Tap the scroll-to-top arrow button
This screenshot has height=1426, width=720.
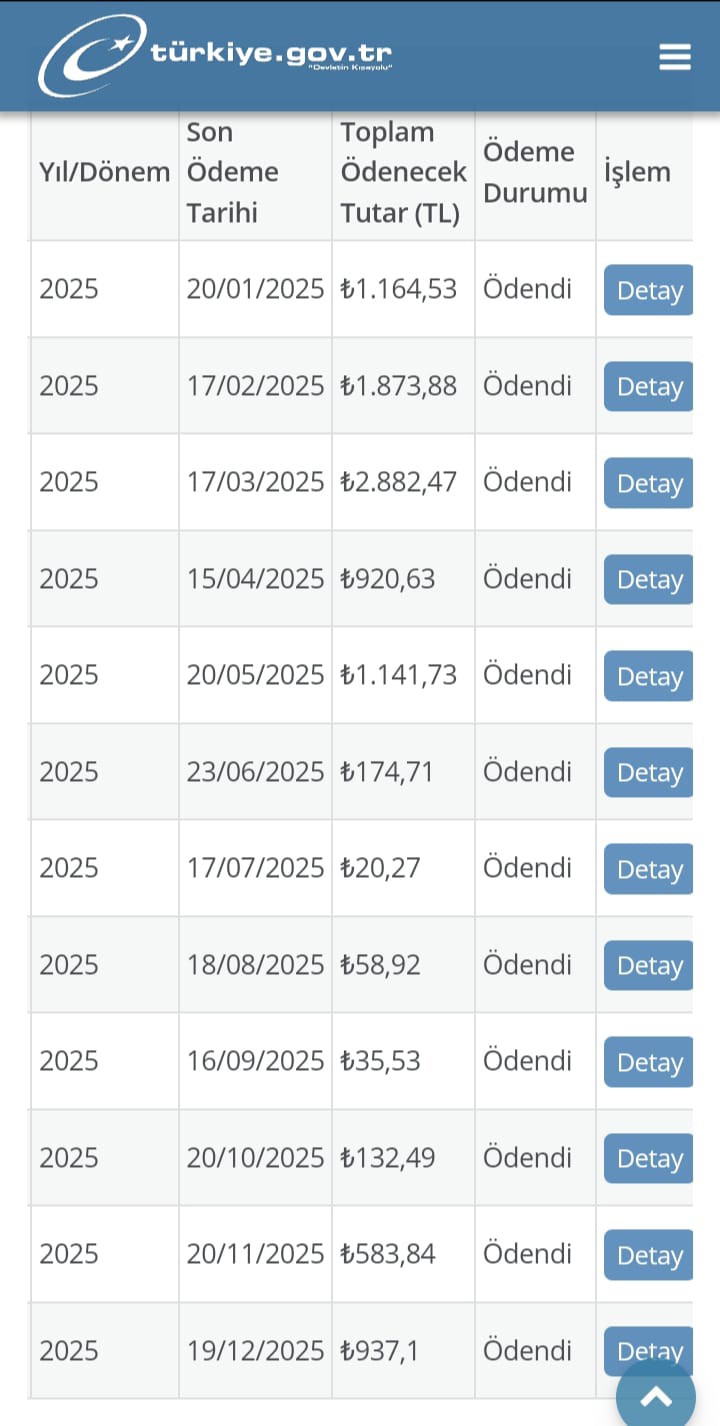[x=655, y=1395]
